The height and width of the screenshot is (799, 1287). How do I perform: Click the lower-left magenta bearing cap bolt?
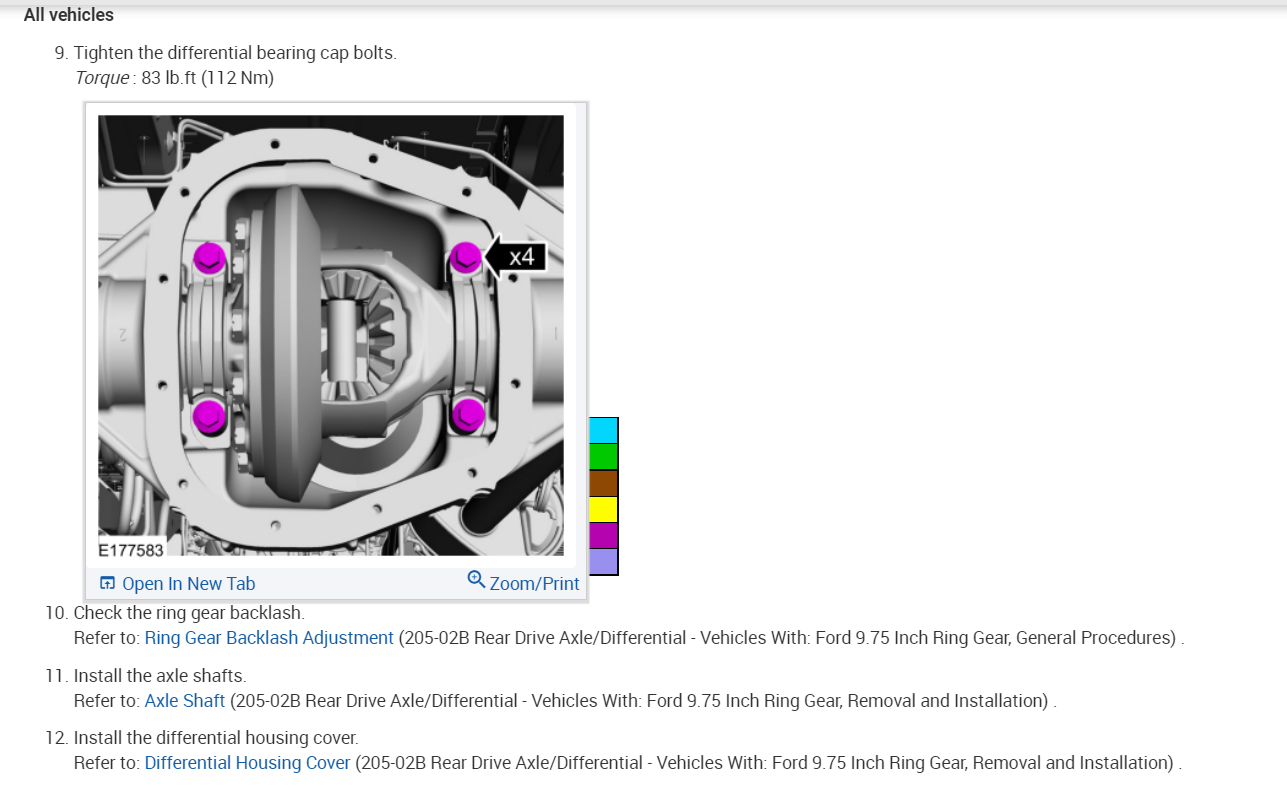(x=209, y=415)
